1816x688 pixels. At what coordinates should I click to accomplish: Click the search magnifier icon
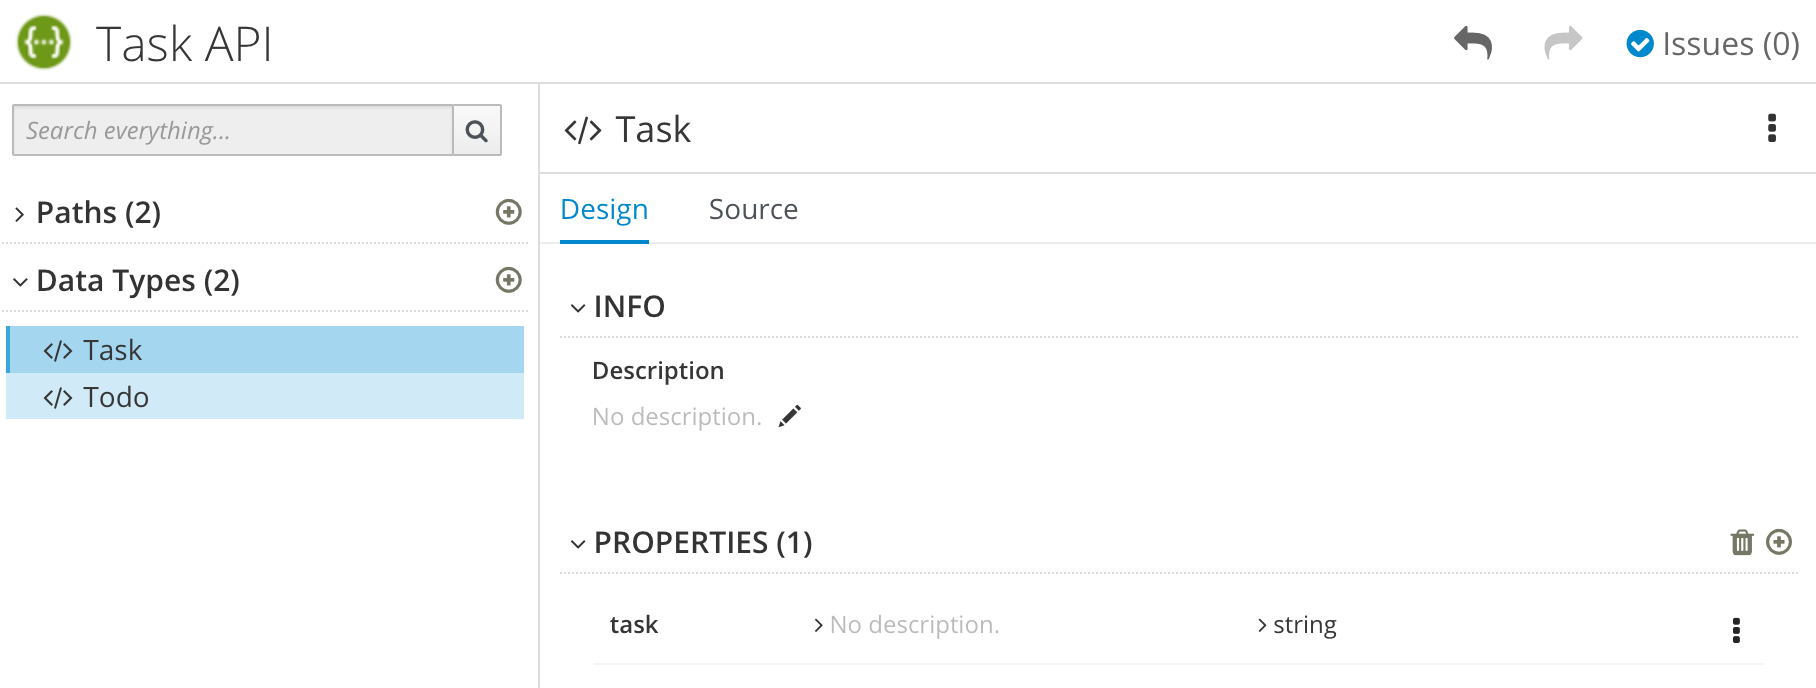click(477, 130)
